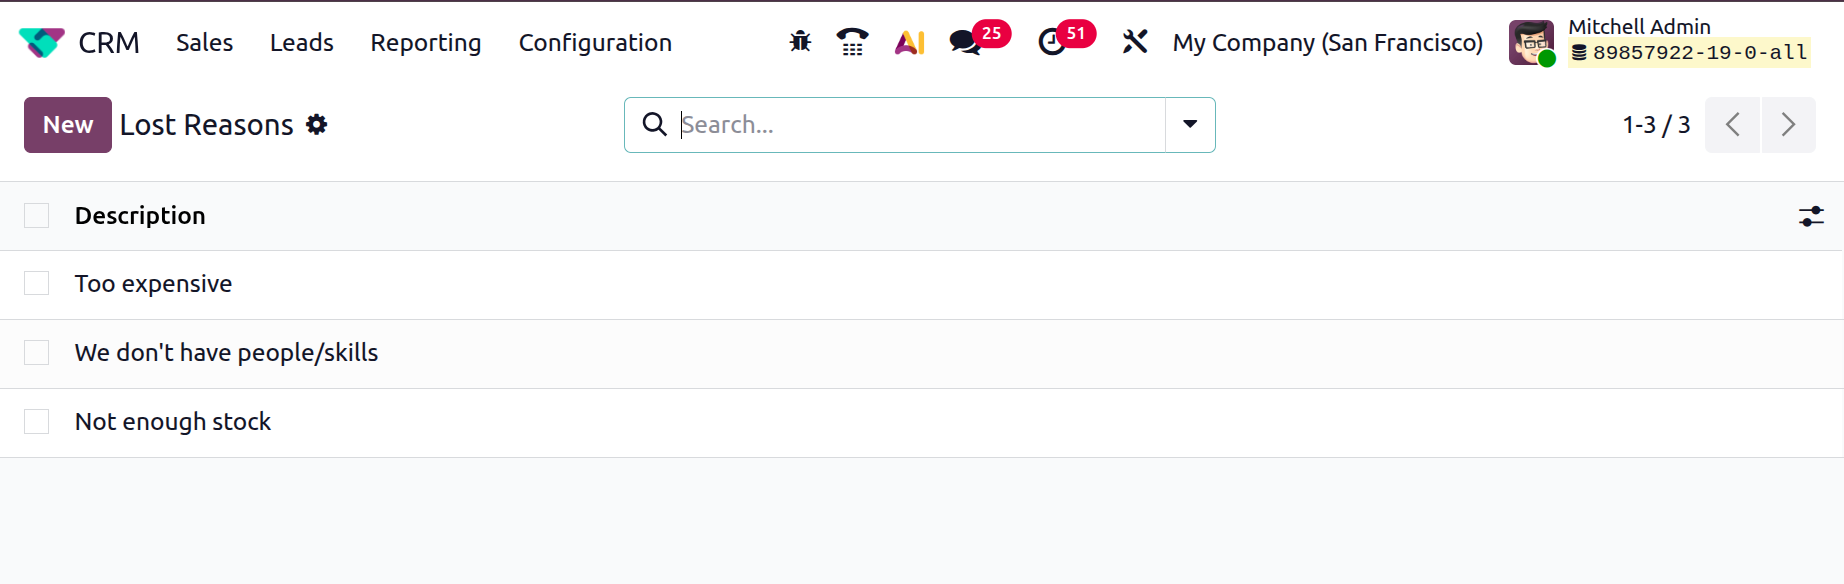Tick the Too expensive row checkbox

(x=37, y=284)
